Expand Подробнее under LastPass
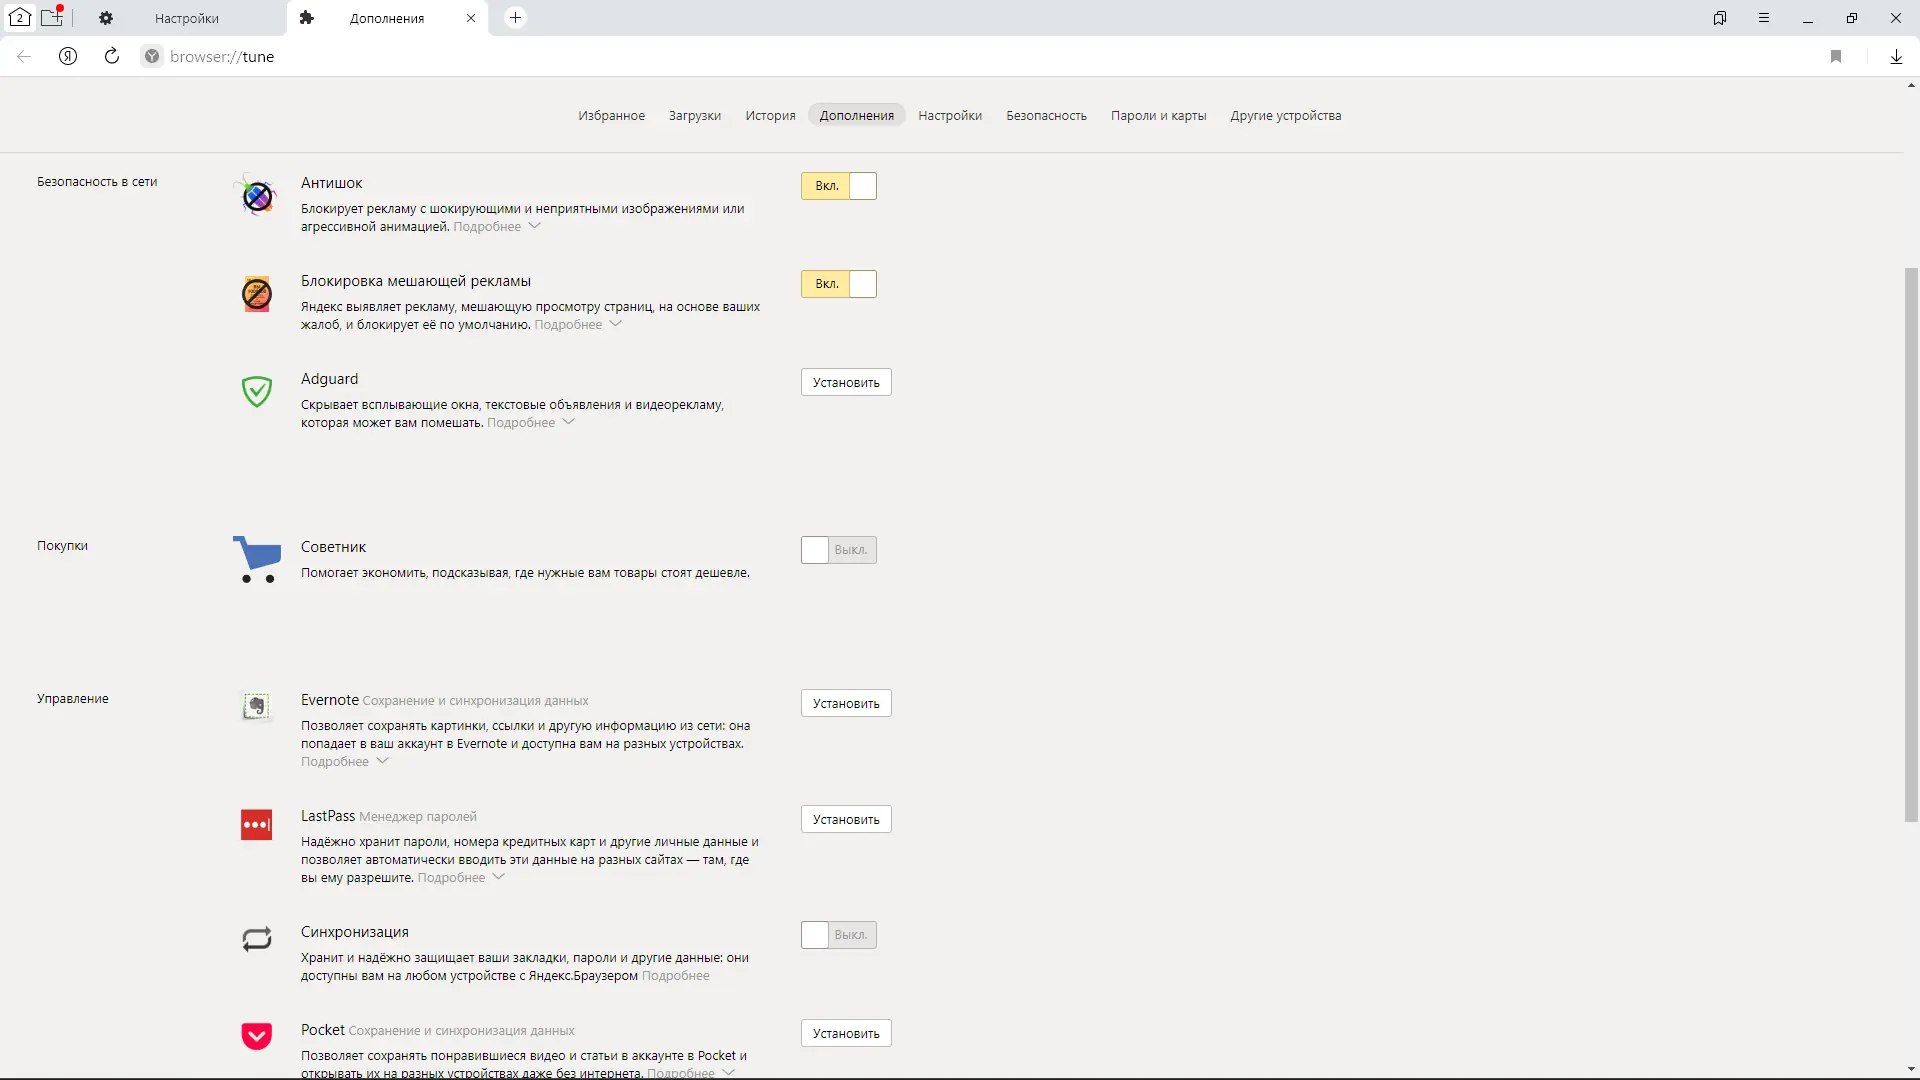 click(461, 878)
